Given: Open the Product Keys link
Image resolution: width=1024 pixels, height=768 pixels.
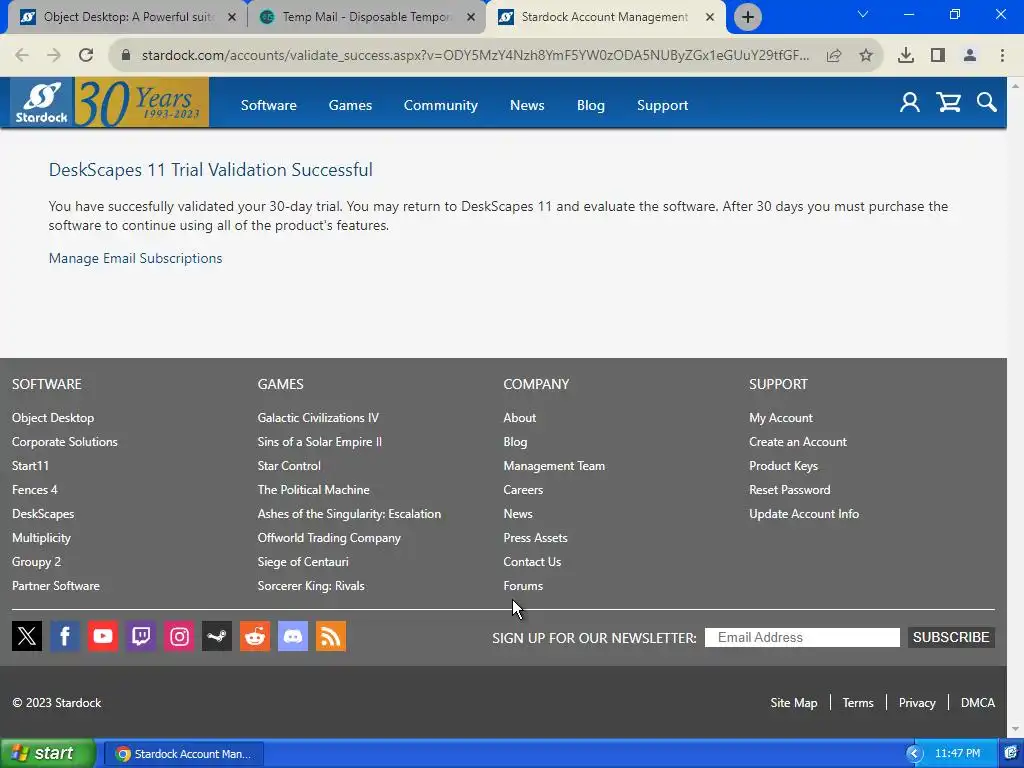Looking at the screenshot, I should (783, 466).
